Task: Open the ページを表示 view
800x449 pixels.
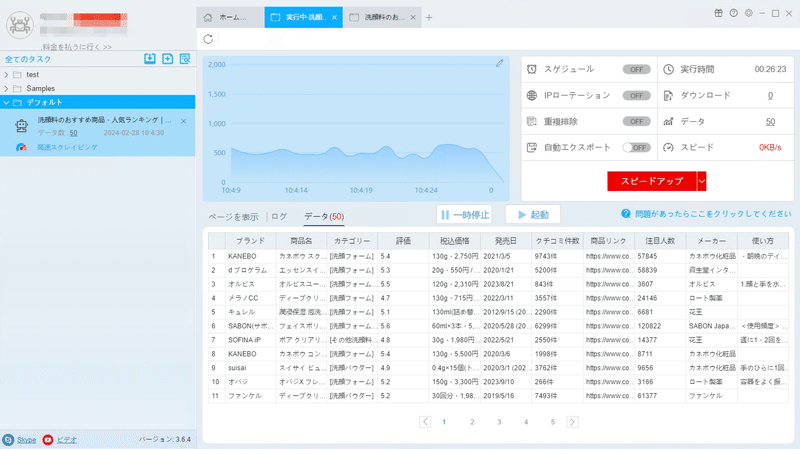Action: click(234, 217)
